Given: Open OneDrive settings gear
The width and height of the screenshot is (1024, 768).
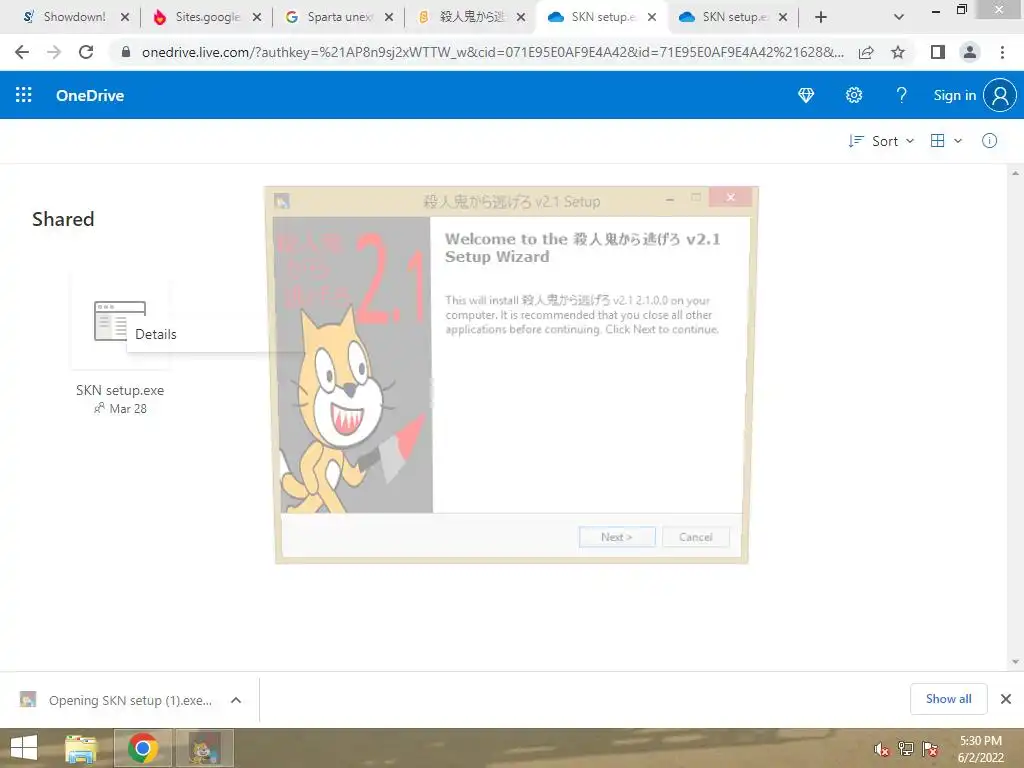Looking at the screenshot, I should [854, 95].
